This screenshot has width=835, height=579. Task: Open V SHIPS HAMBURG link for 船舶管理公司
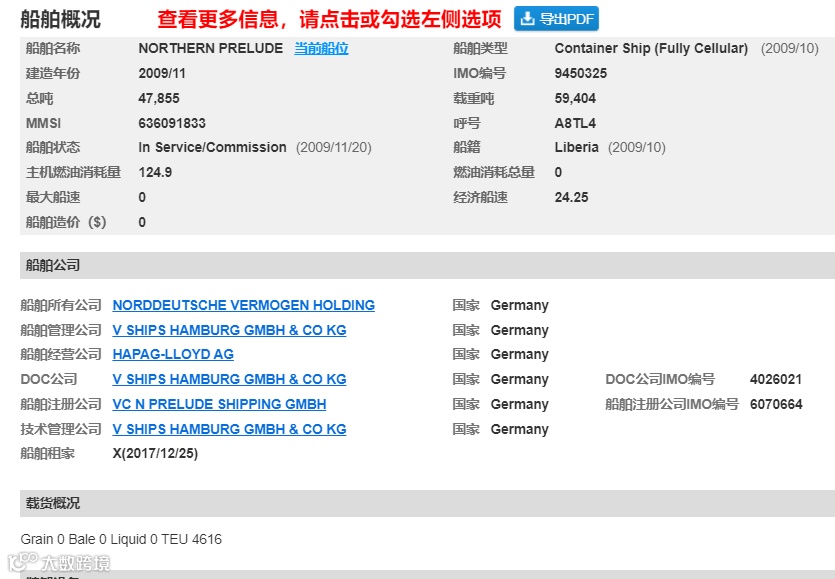click(229, 330)
